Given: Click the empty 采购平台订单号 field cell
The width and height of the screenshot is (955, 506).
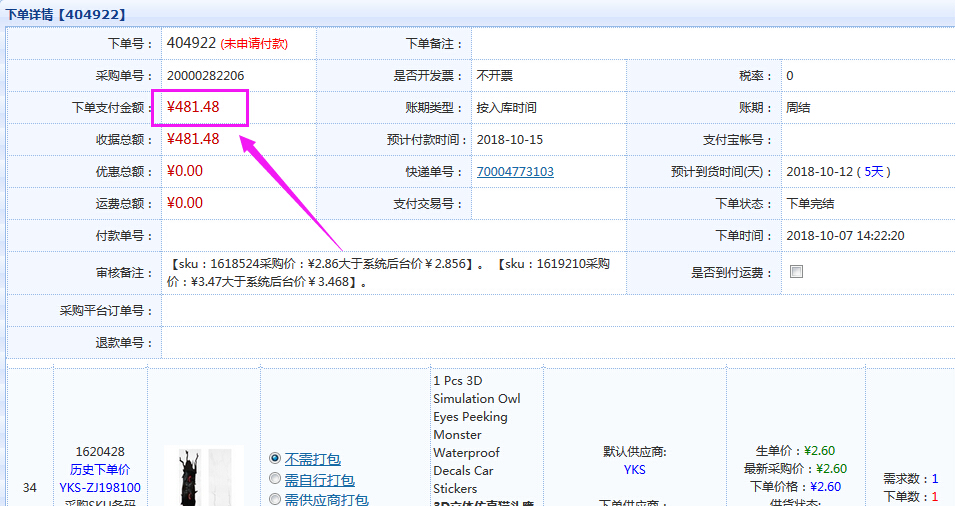Looking at the screenshot, I should [558, 311].
